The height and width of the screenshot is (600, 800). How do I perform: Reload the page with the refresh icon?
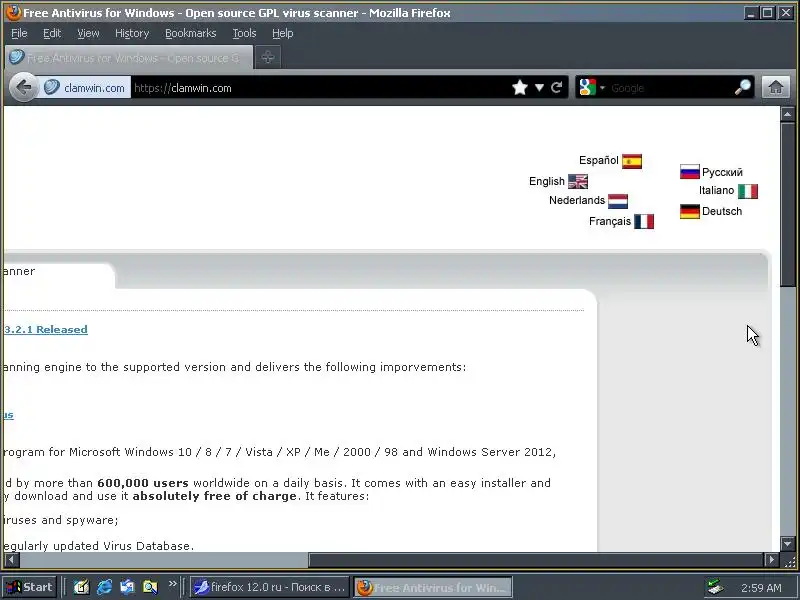point(557,88)
